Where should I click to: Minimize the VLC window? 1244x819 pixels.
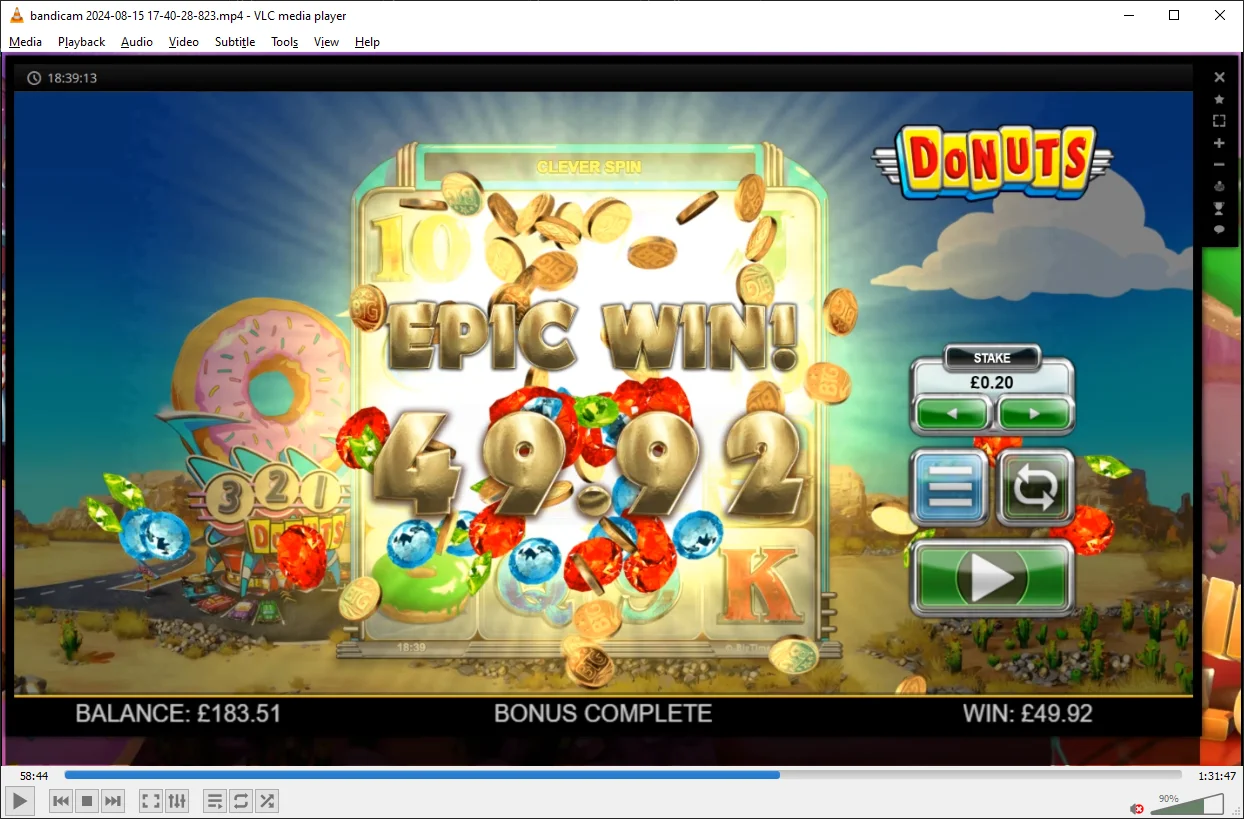coord(1129,15)
